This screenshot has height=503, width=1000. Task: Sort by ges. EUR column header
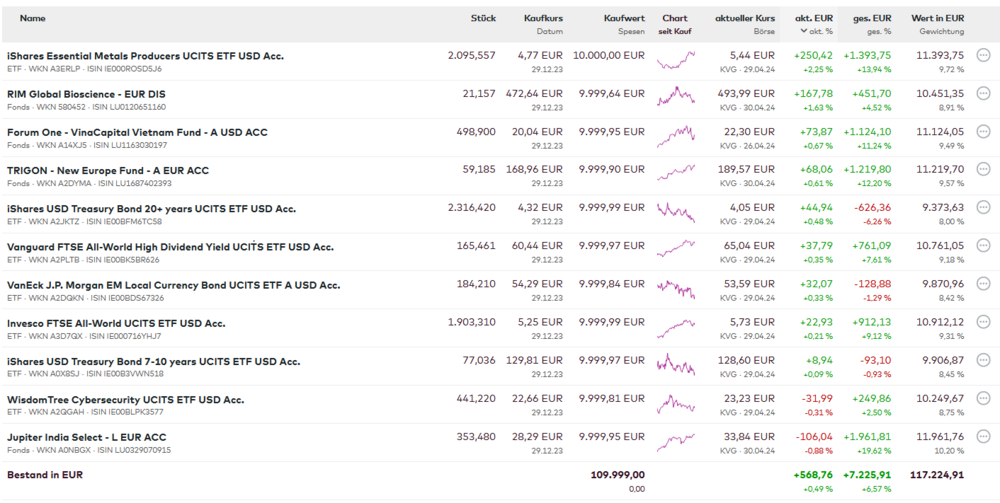pos(871,18)
